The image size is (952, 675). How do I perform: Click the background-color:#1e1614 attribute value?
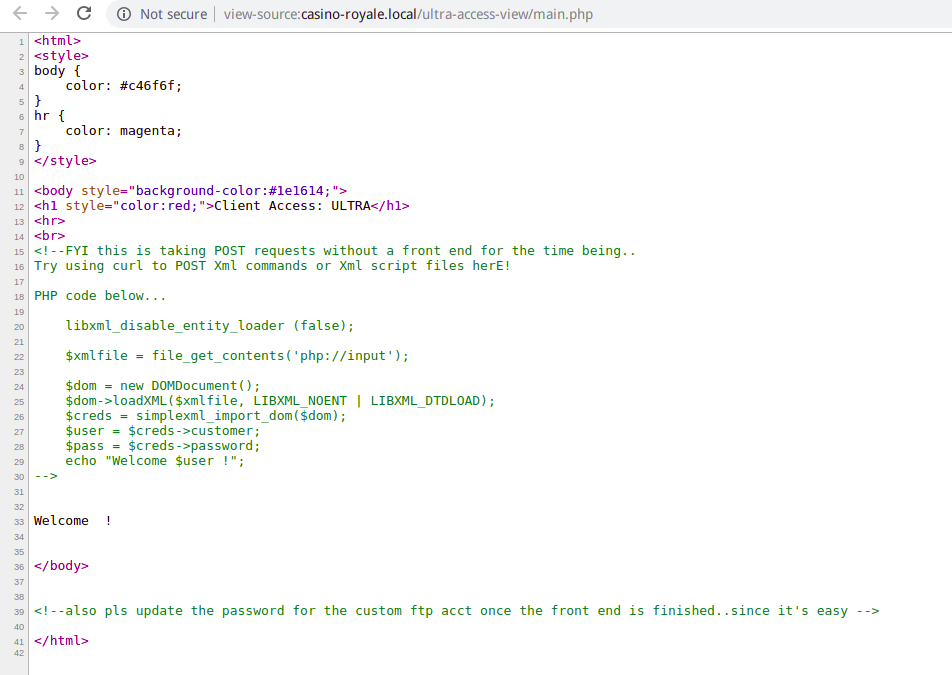233,191
